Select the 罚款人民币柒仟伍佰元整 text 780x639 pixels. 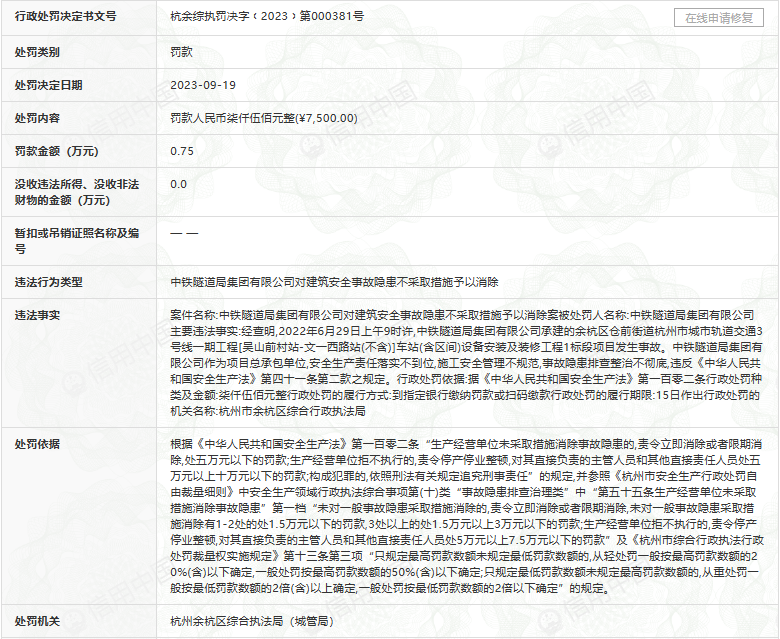click(x=264, y=118)
